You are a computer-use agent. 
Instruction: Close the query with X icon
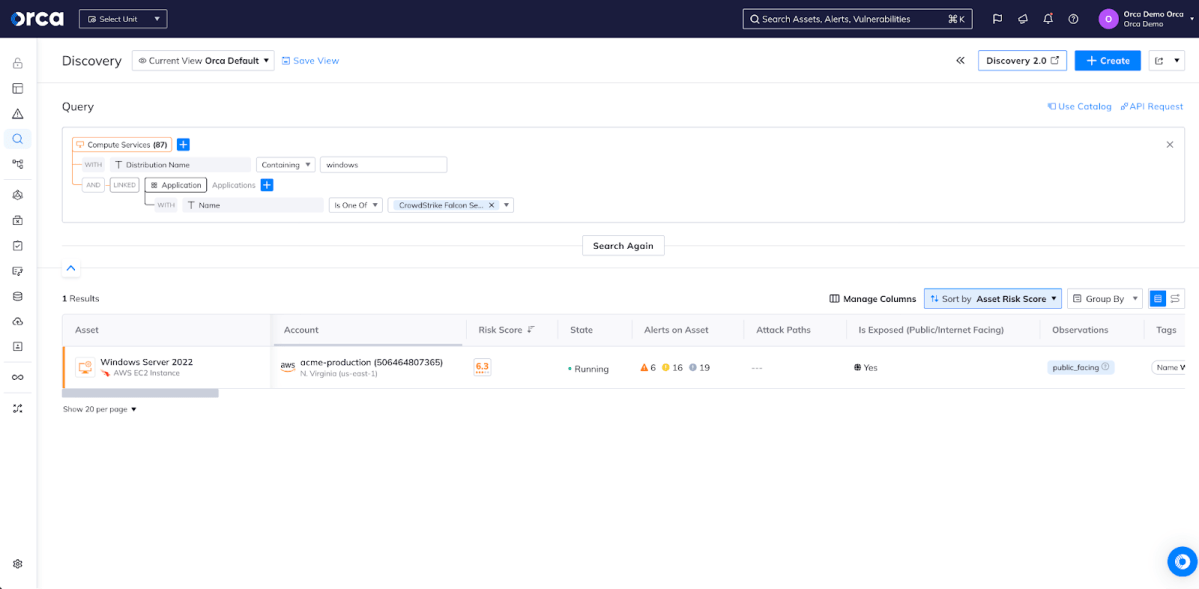1169,145
